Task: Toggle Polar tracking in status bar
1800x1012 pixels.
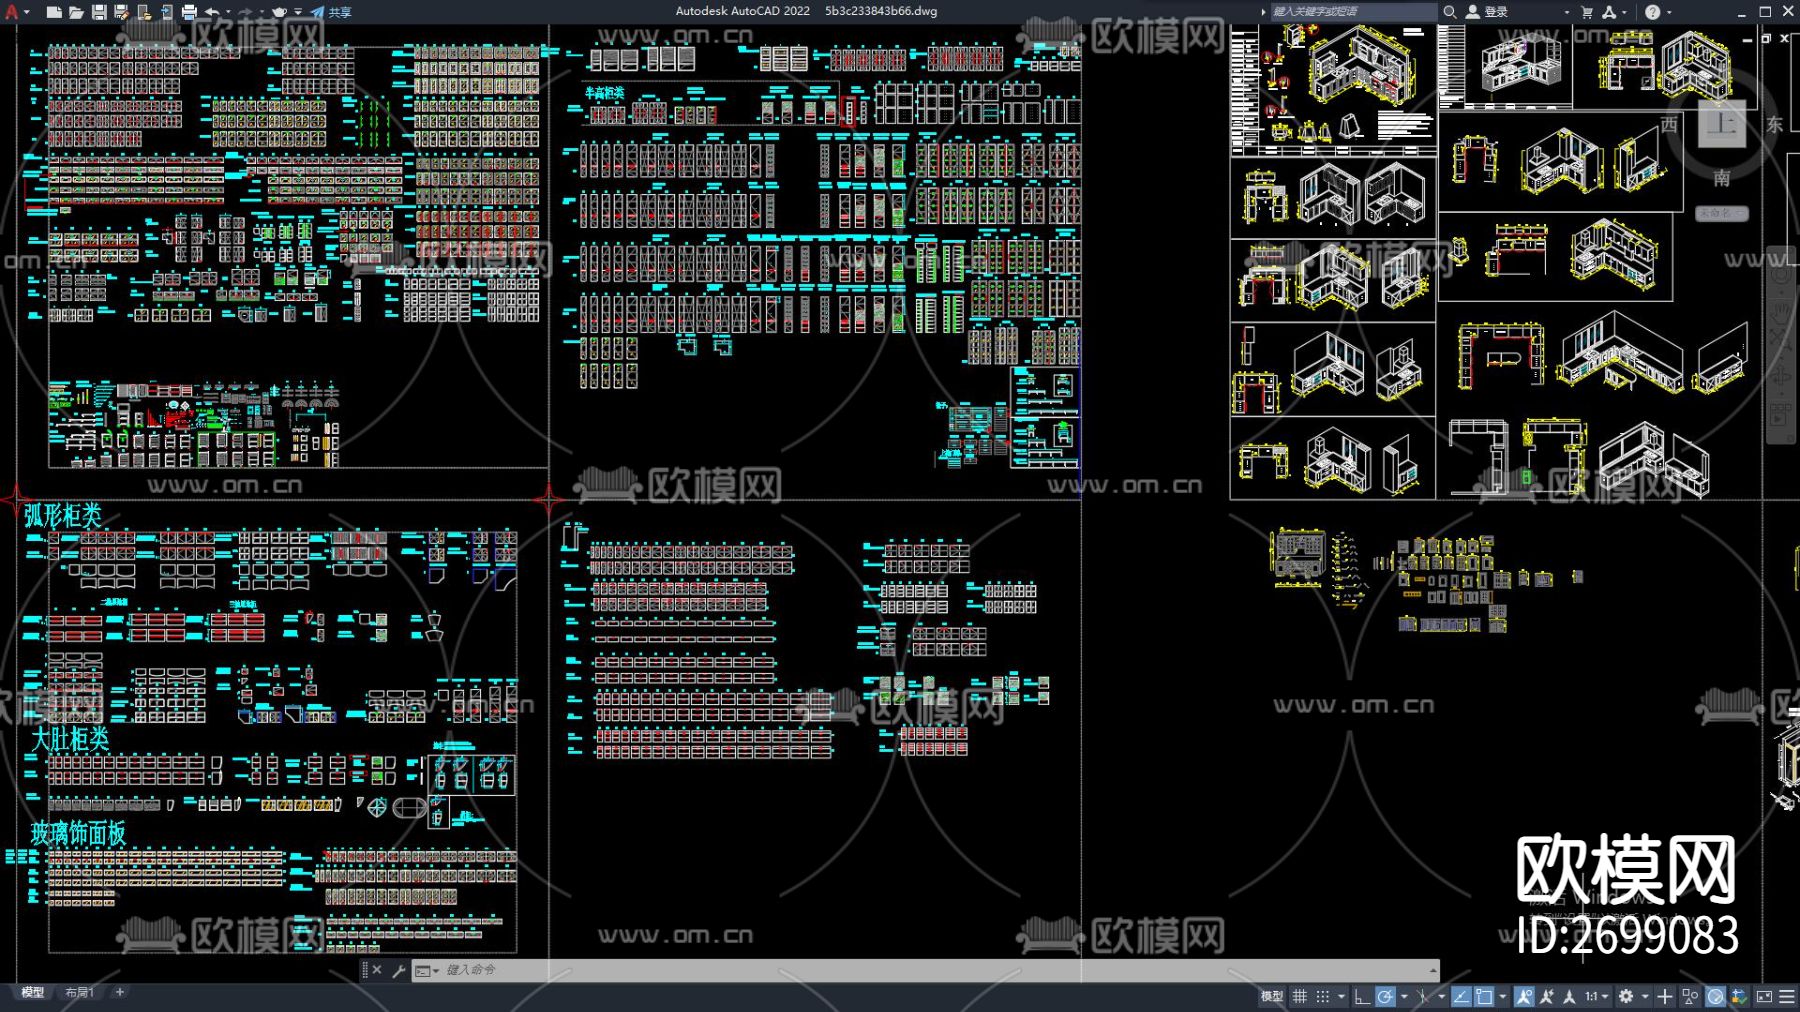Action: pyautogui.click(x=1385, y=996)
